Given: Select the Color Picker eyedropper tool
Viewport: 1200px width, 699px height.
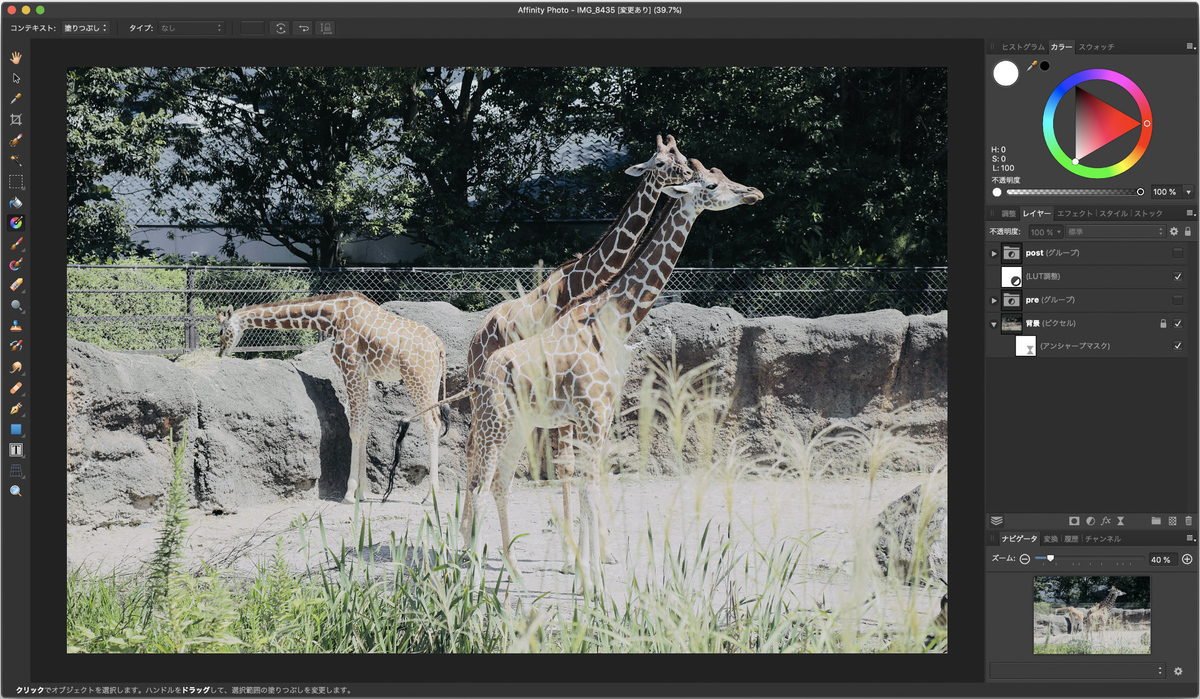Looking at the screenshot, I should (x=16, y=99).
